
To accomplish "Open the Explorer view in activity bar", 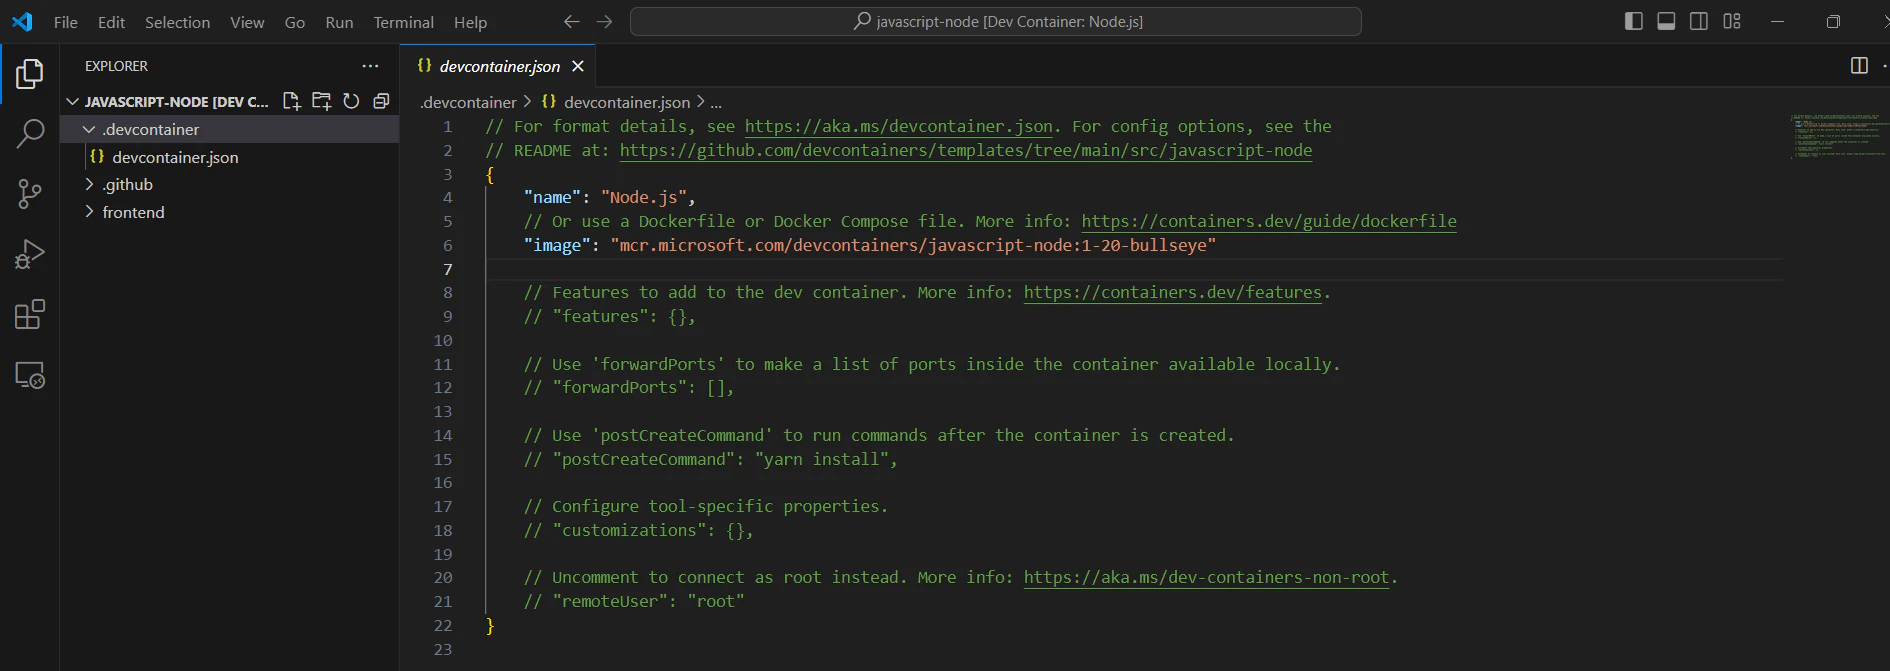I will (30, 73).
